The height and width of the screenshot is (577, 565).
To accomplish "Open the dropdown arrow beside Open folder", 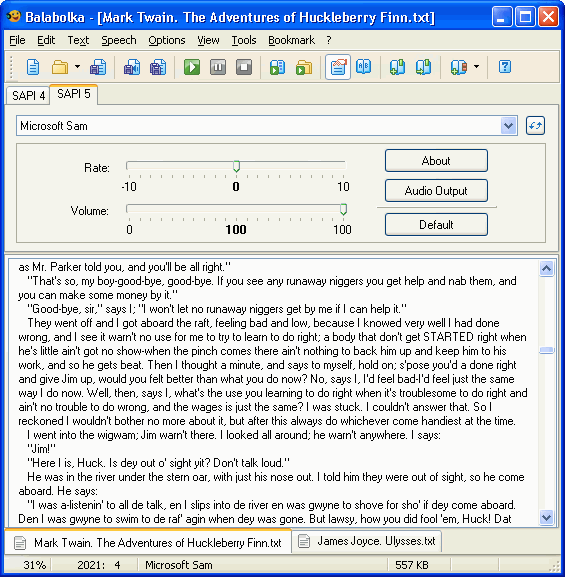I will 77,67.
